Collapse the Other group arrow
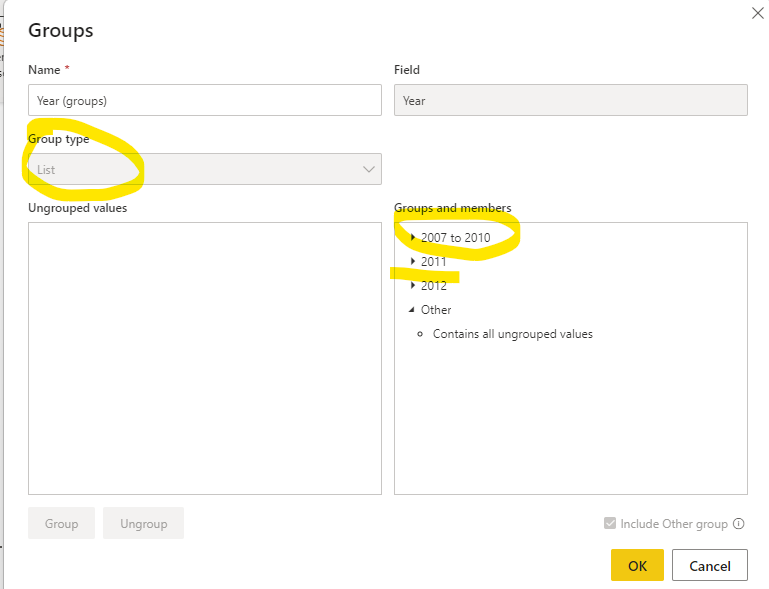The image size is (769, 589). pyautogui.click(x=412, y=309)
